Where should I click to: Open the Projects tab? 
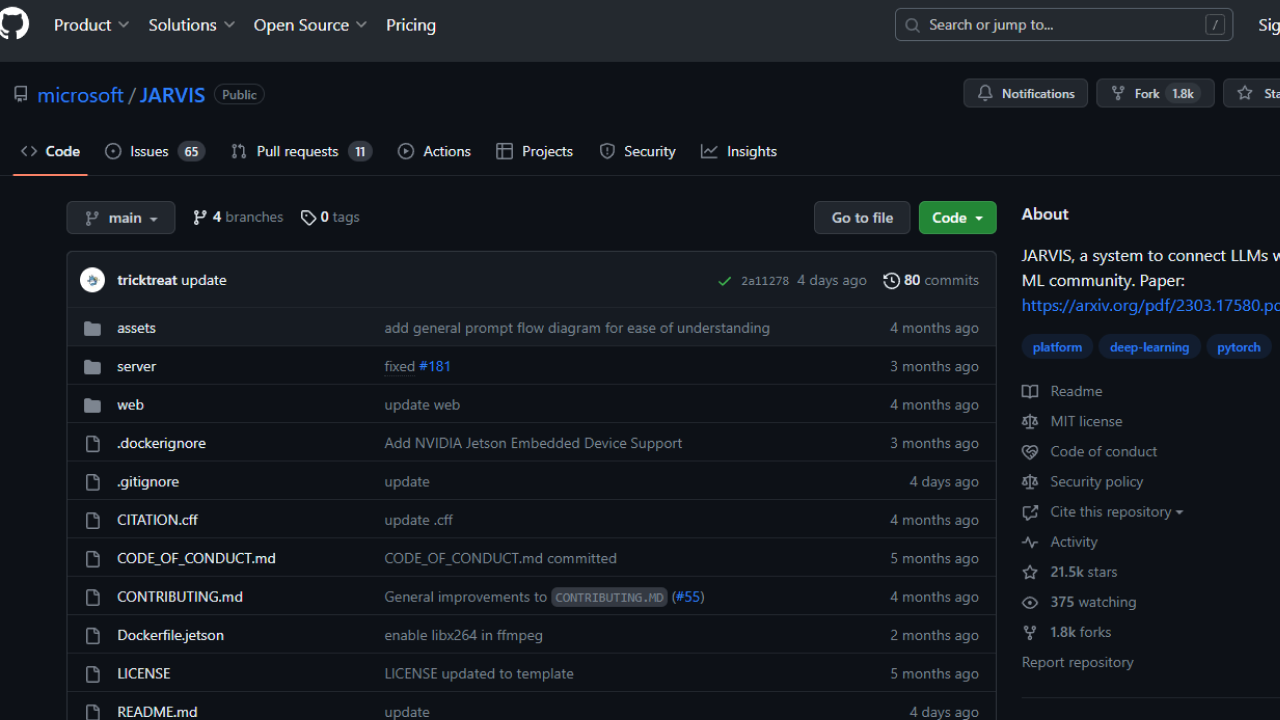click(535, 151)
